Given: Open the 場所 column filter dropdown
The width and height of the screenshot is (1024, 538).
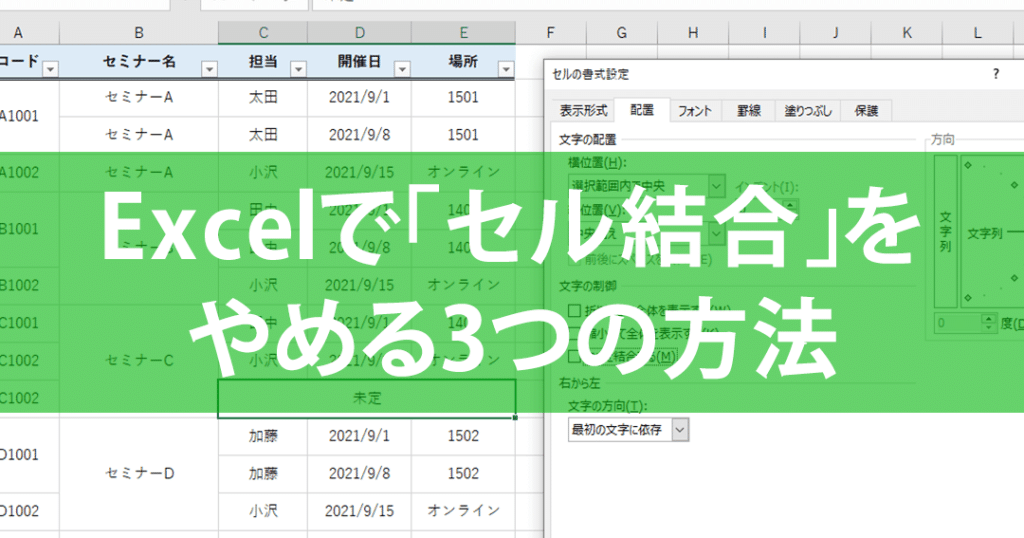Looking at the screenshot, I should tap(506, 69).
